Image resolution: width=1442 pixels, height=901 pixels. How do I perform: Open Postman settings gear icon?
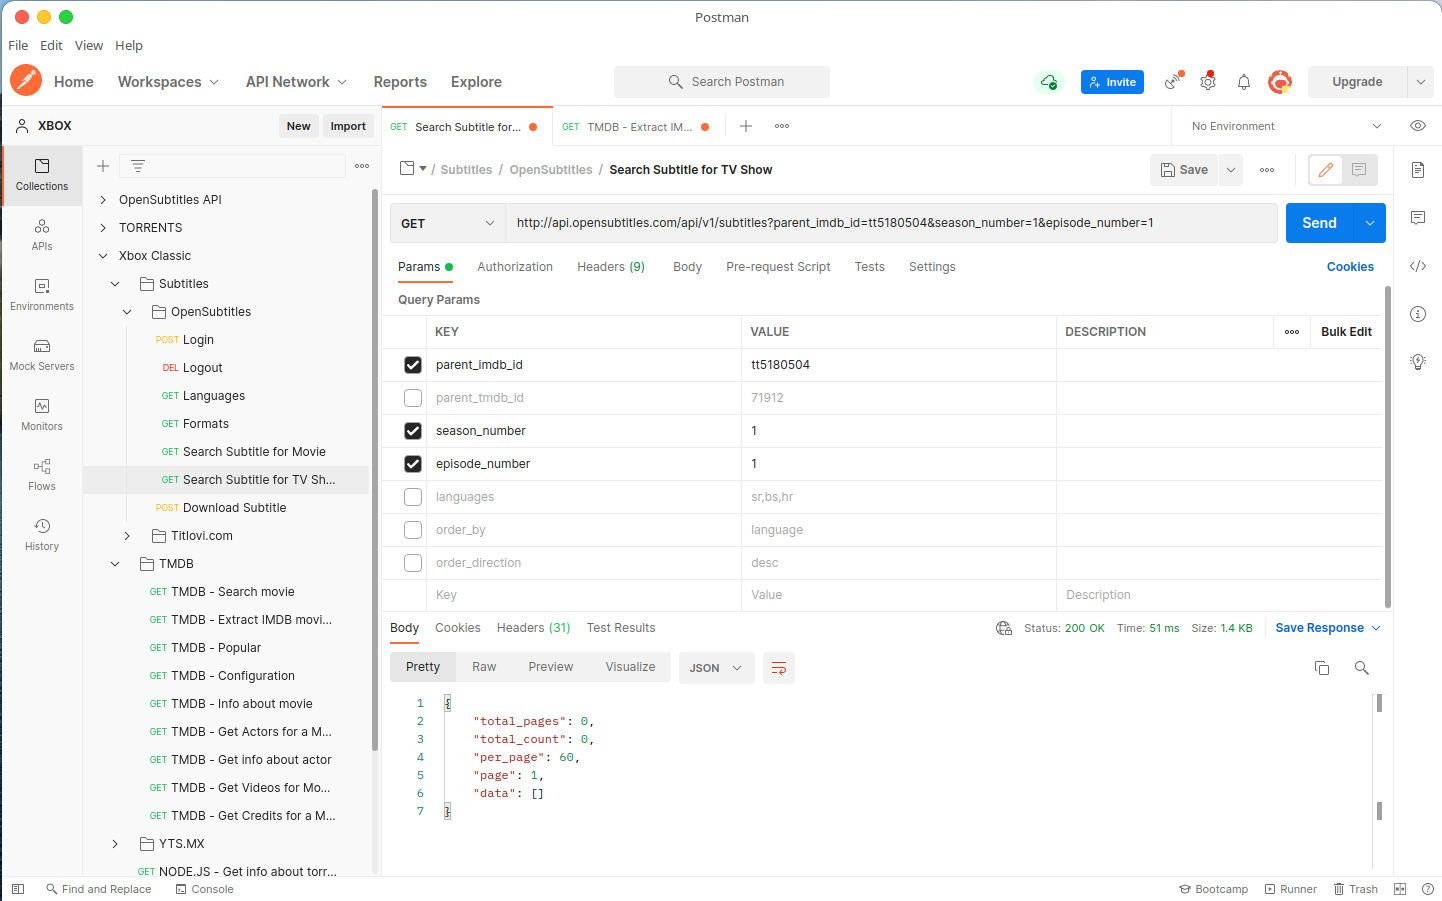click(x=1208, y=82)
